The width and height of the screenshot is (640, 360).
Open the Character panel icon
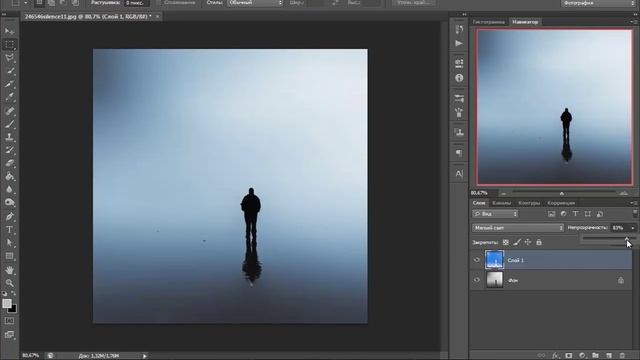pyautogui.click(x=459, y=173)
